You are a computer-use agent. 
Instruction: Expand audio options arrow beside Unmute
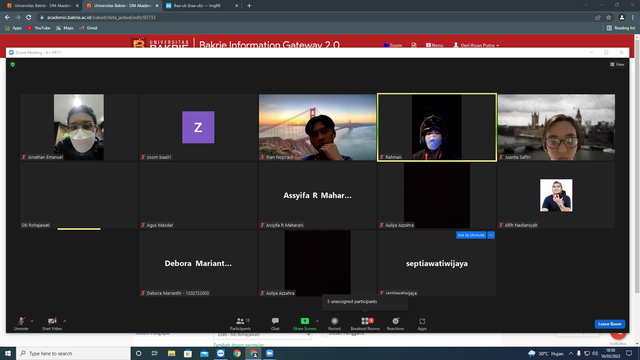[x=32, y=321]
